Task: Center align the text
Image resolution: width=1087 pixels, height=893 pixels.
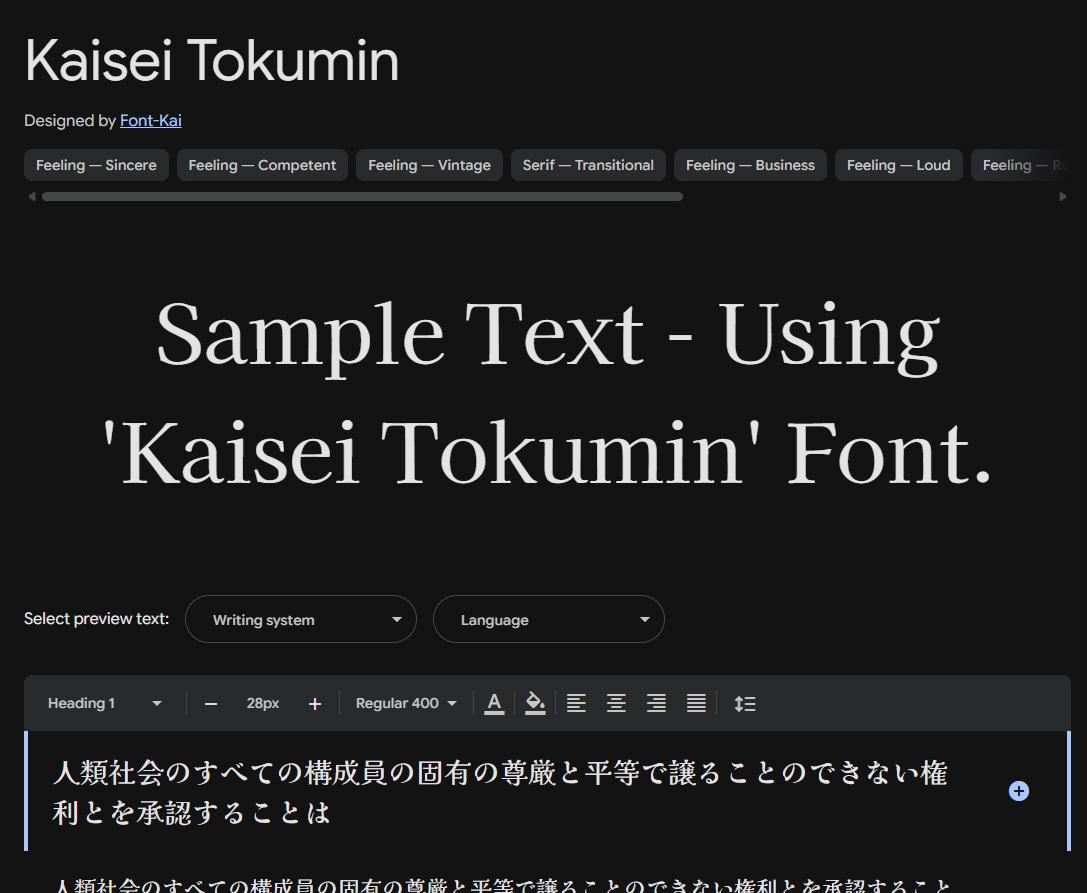Action: tap(616, 703)
